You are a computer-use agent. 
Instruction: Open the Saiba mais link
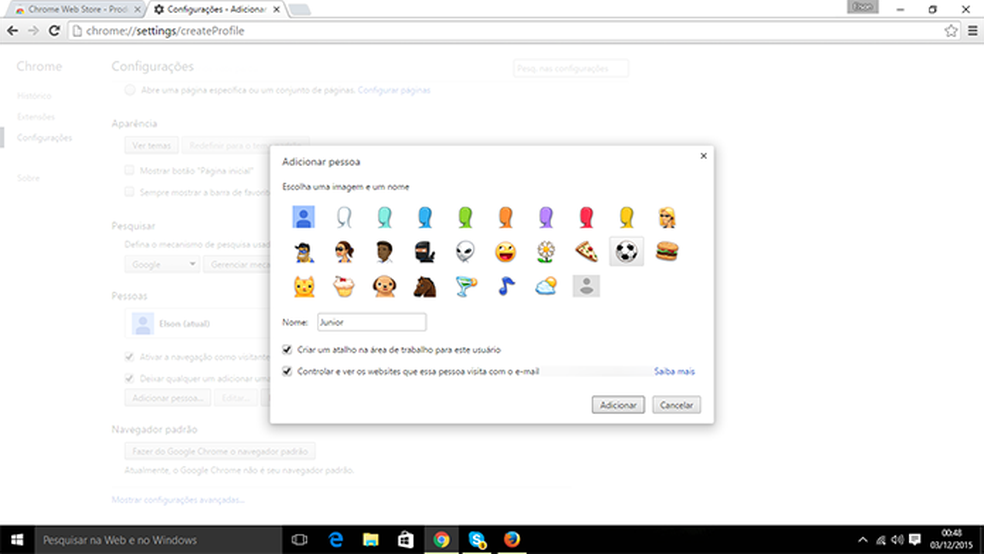tap(674, 371)
